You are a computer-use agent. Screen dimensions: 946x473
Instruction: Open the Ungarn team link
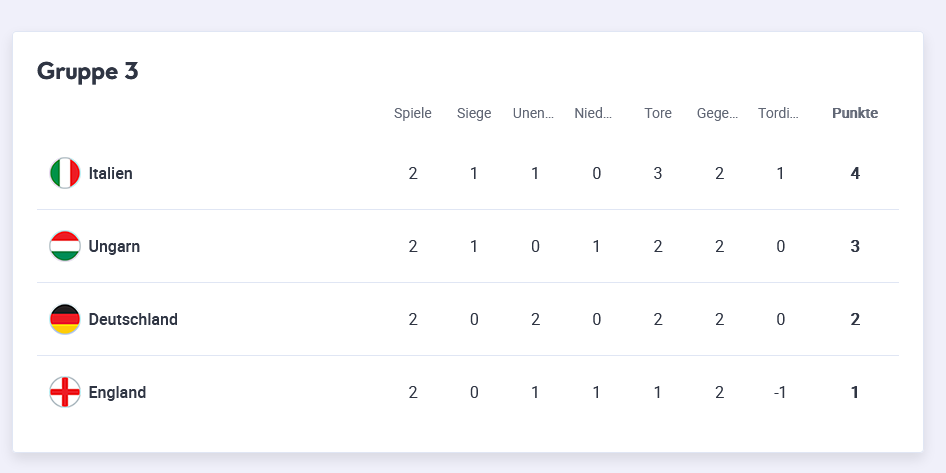tap(114, 246)
